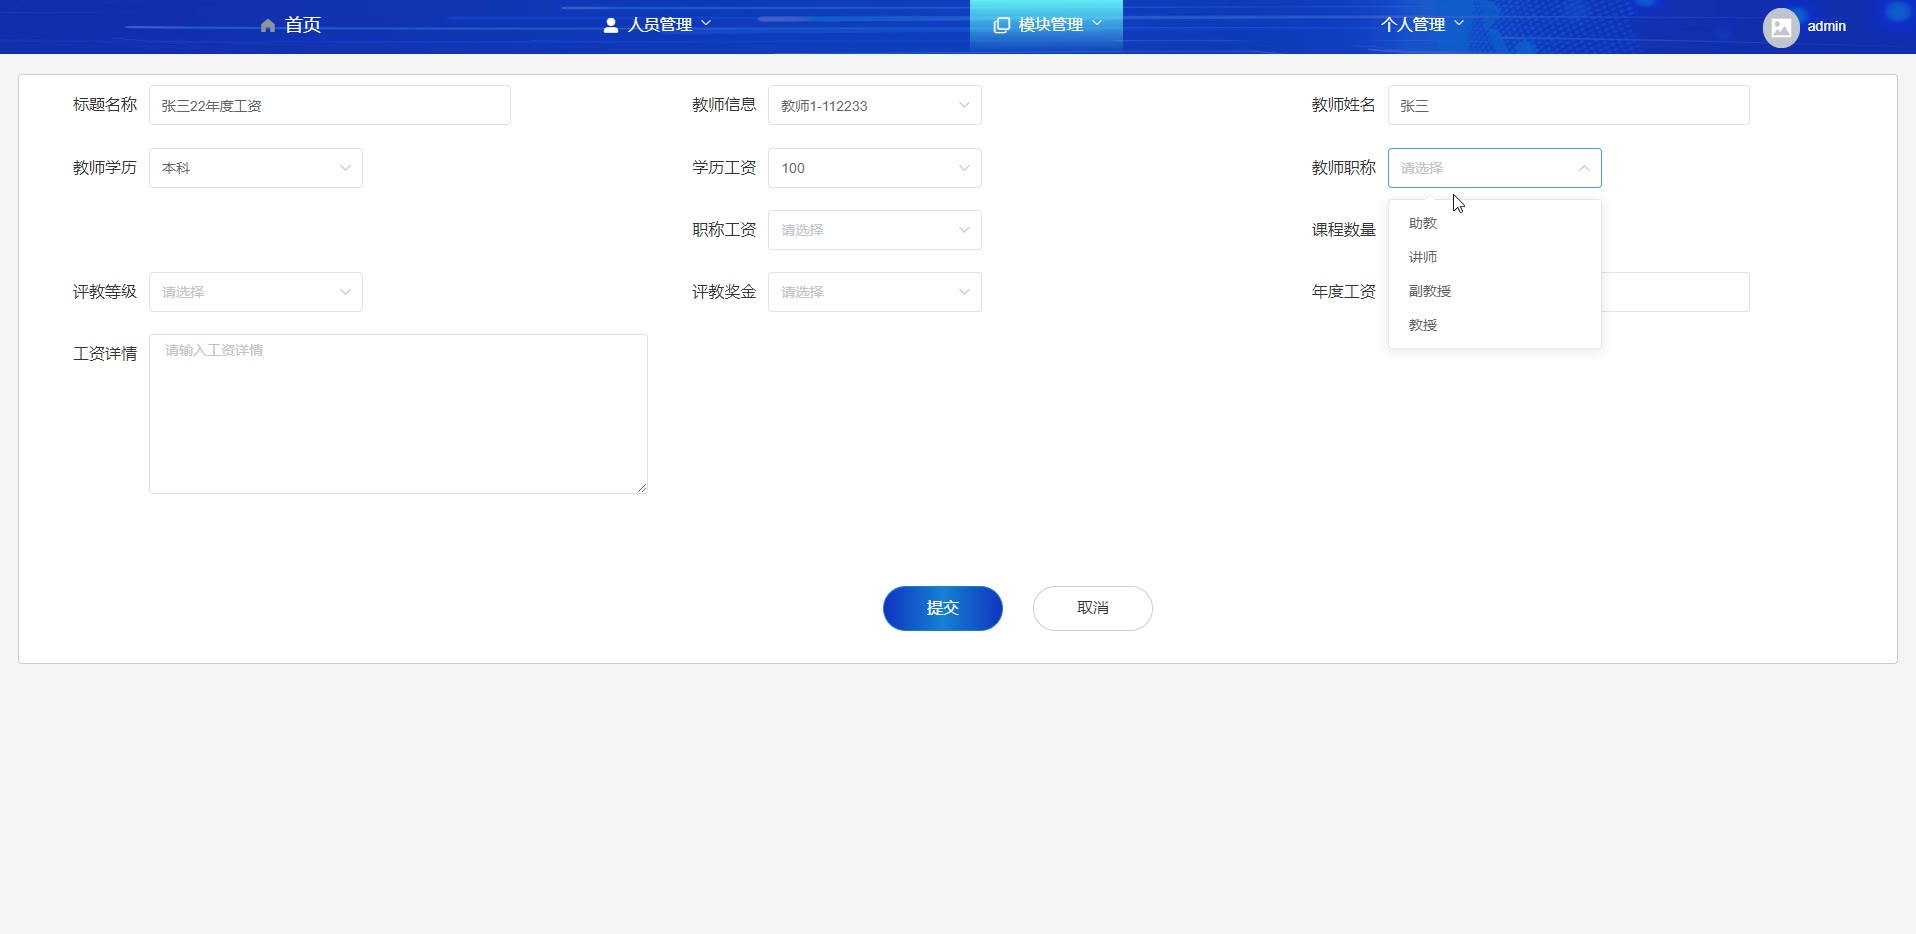Open the 人员管理 menu label
This screenshot has height=934, width=1916.
point(660,25)
